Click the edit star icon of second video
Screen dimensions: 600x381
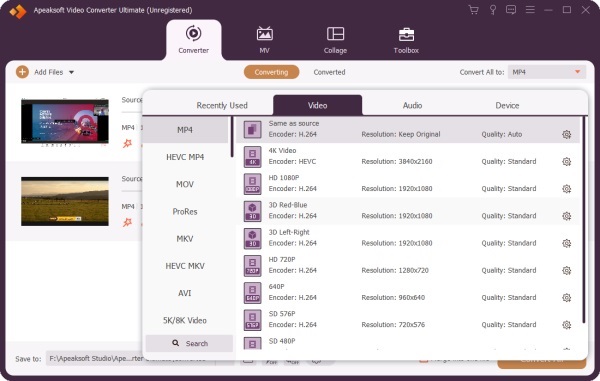point(127,222)
